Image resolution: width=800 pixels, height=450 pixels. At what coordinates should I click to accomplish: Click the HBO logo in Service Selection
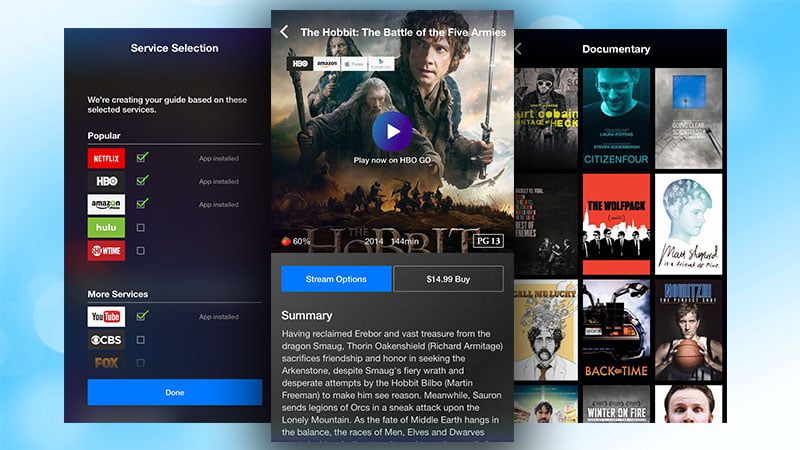click(x=106, y=181)
